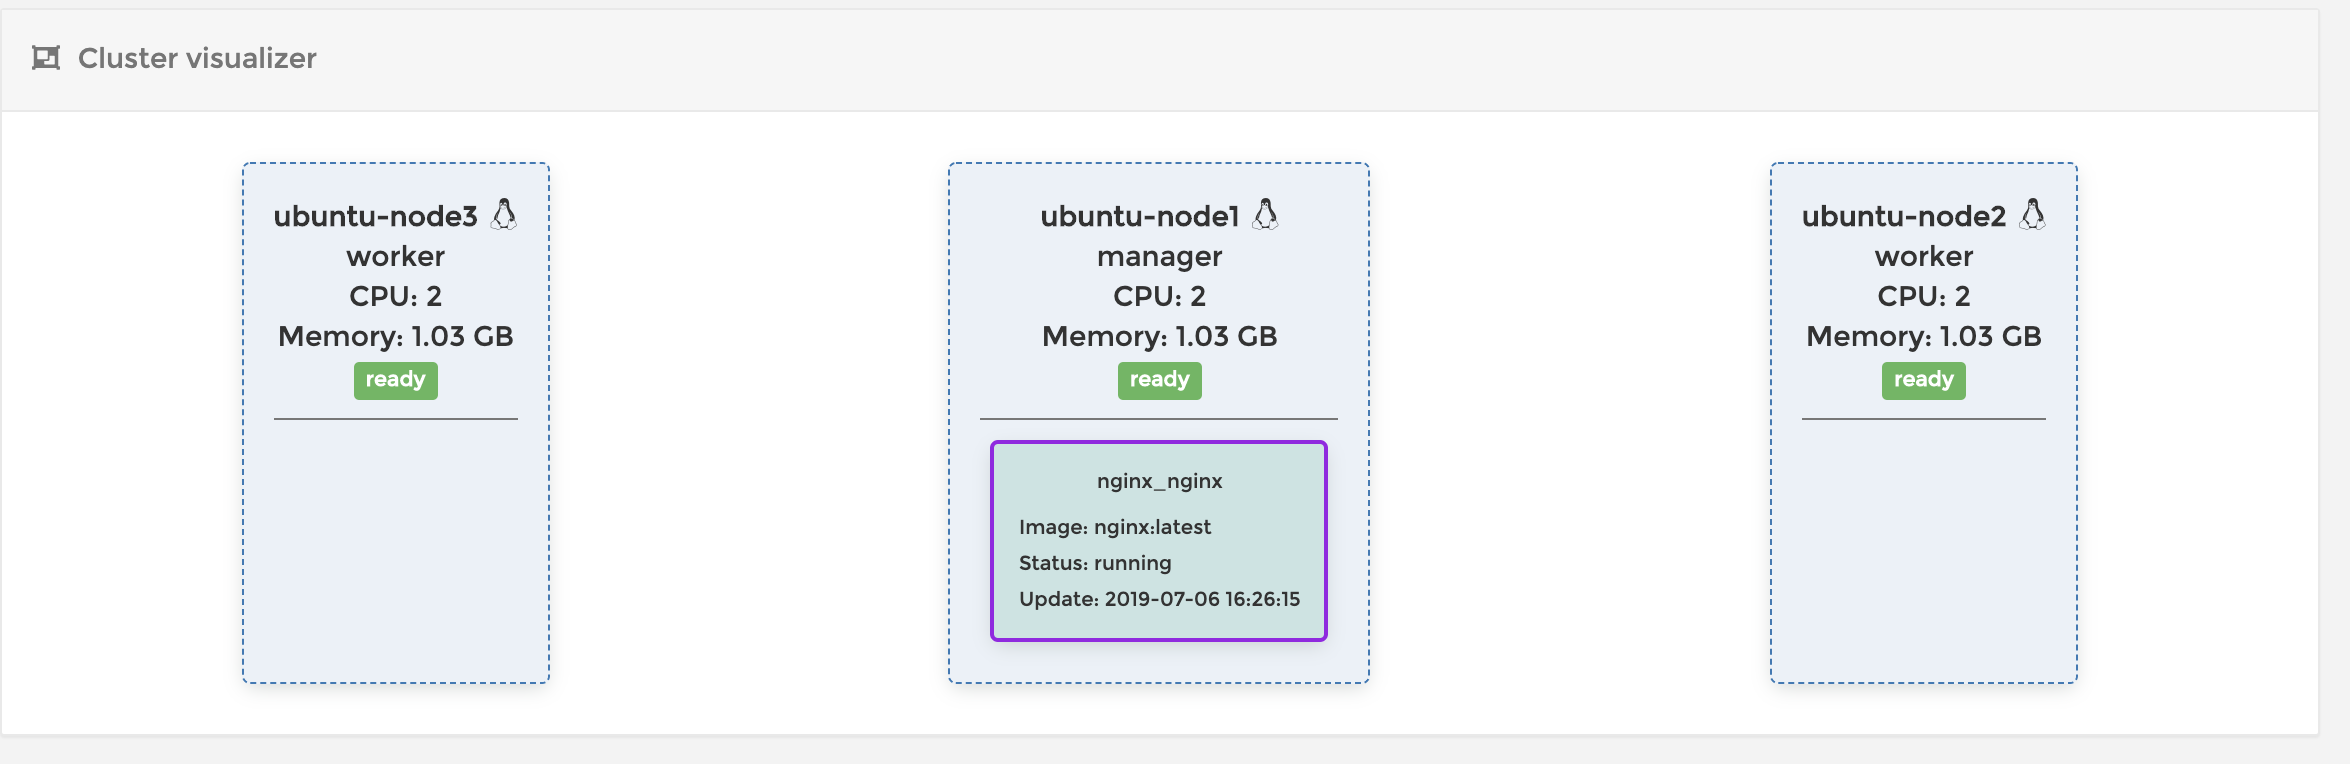This screenshot has width=2350, height=764.
Task: Click worker role label on ubuntu-node2
Action: point(1923,256)
